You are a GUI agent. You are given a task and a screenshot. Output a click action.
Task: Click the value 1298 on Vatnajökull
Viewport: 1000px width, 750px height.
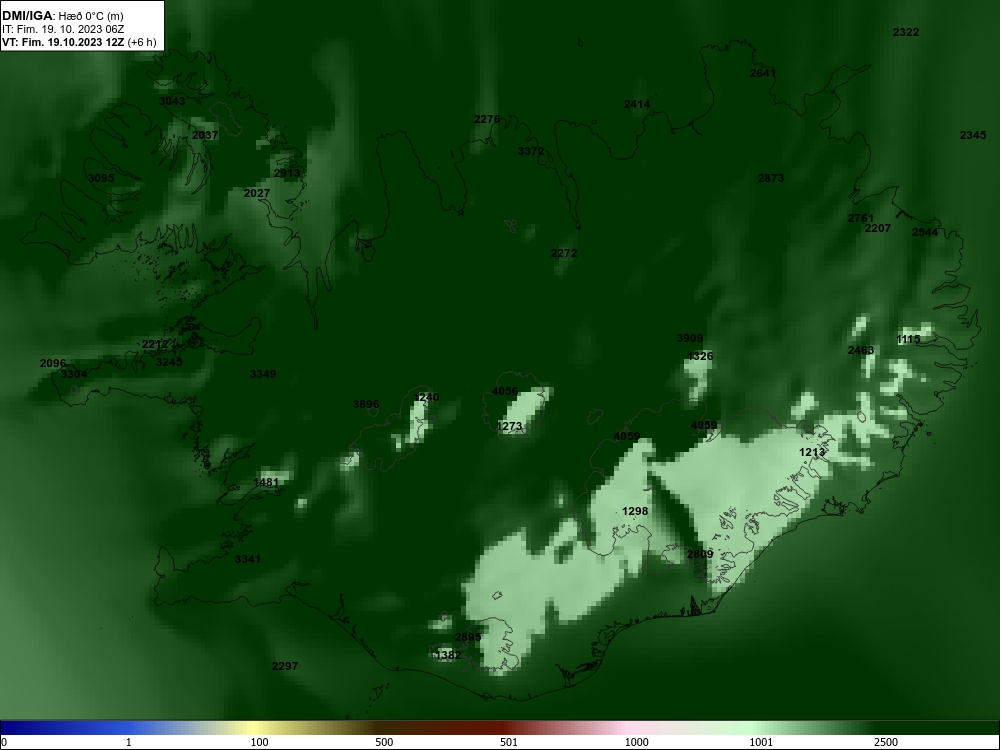(635, 511)
